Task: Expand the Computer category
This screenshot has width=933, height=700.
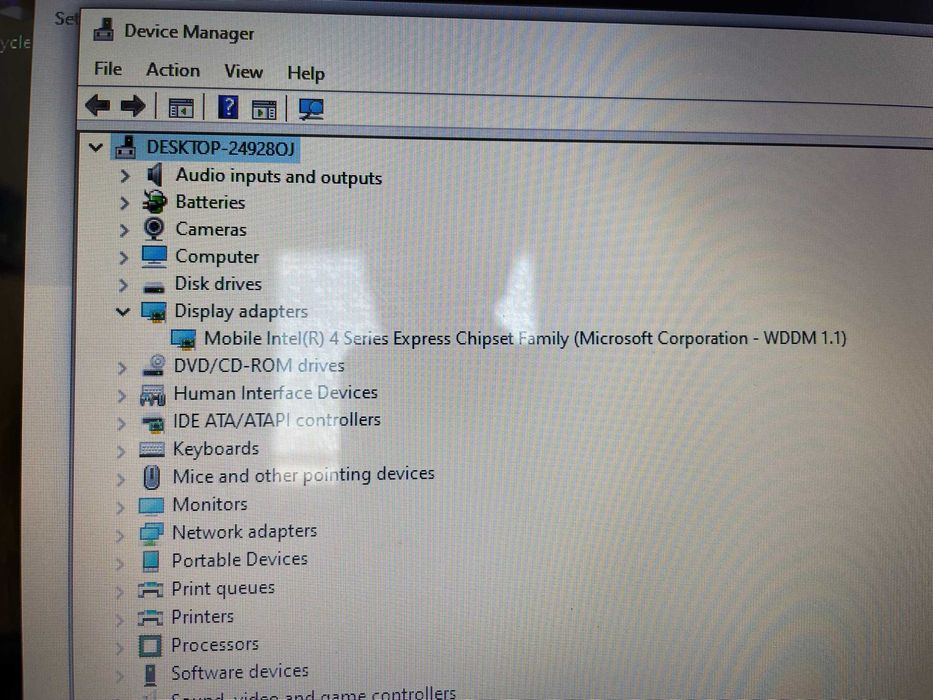Action: coord(123,258)
